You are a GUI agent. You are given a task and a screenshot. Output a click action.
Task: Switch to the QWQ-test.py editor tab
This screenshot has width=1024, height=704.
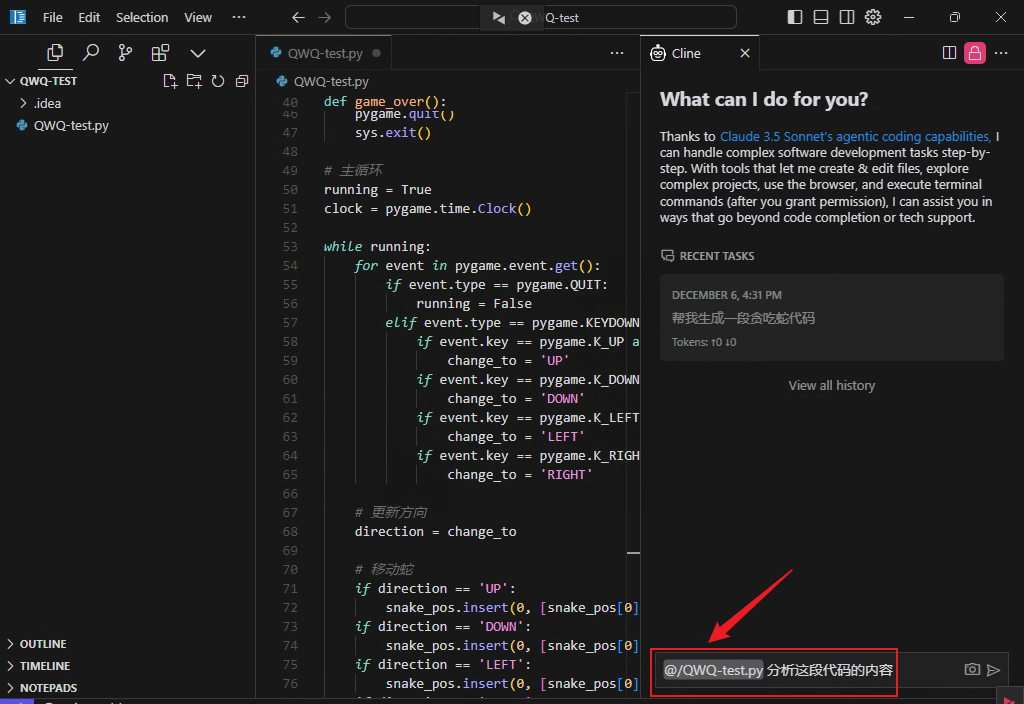pyautogui.click(x=324, y=53)
